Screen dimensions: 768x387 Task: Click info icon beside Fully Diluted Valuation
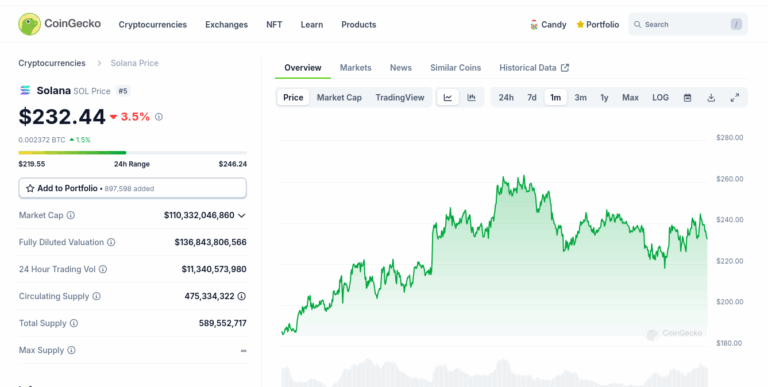(111, 242)
